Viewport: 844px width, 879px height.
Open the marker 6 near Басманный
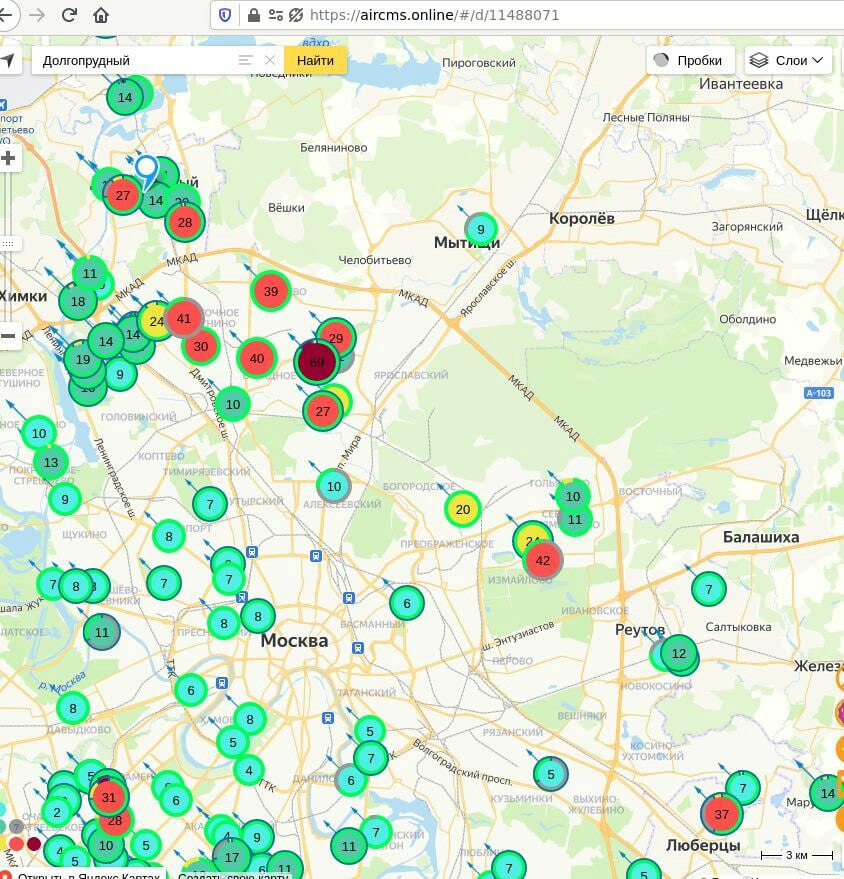tap(407, 603)
